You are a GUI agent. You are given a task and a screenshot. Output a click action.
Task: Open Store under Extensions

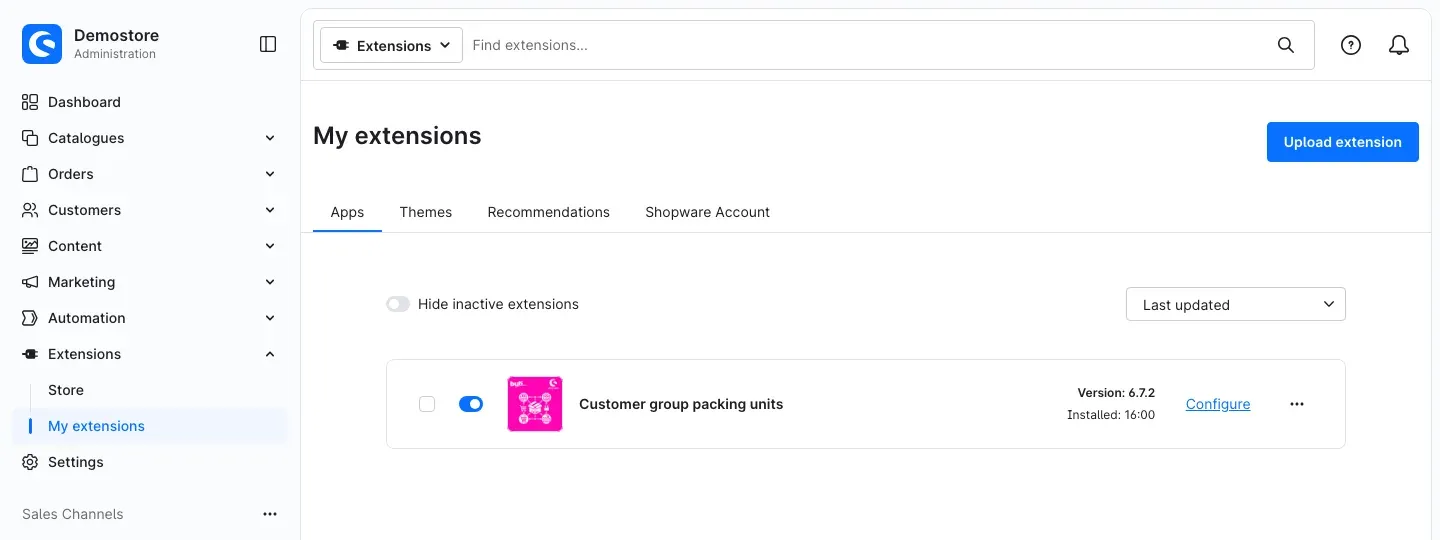pyautogui.click(x=66, y=390)
